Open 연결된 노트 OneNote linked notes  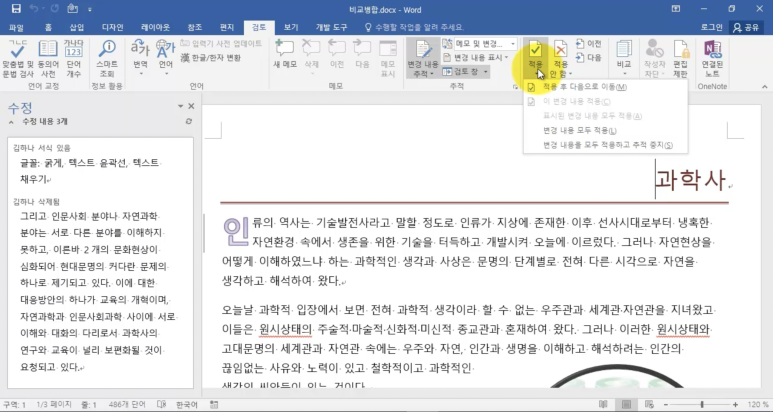[x=712, y=59]
